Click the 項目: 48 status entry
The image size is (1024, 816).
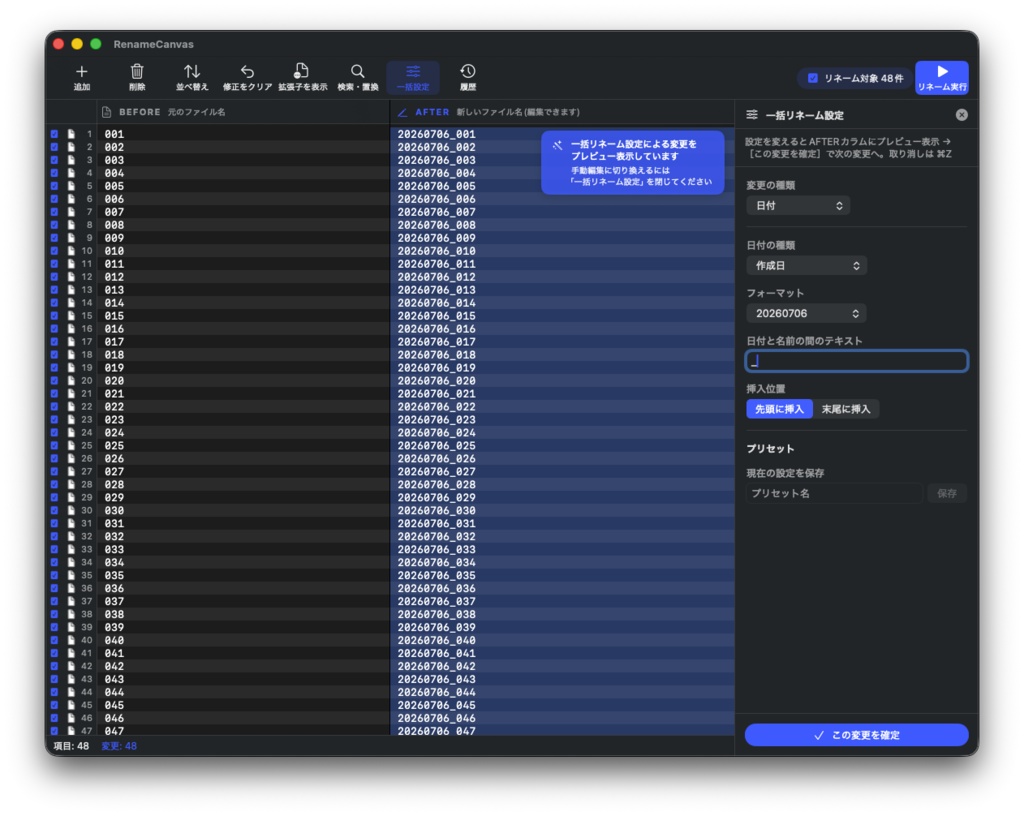tap(71, 746)
